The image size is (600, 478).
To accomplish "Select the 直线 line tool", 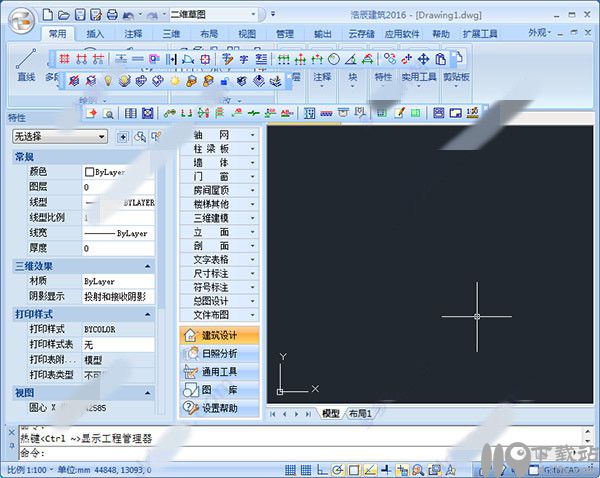I will point(26,65).
